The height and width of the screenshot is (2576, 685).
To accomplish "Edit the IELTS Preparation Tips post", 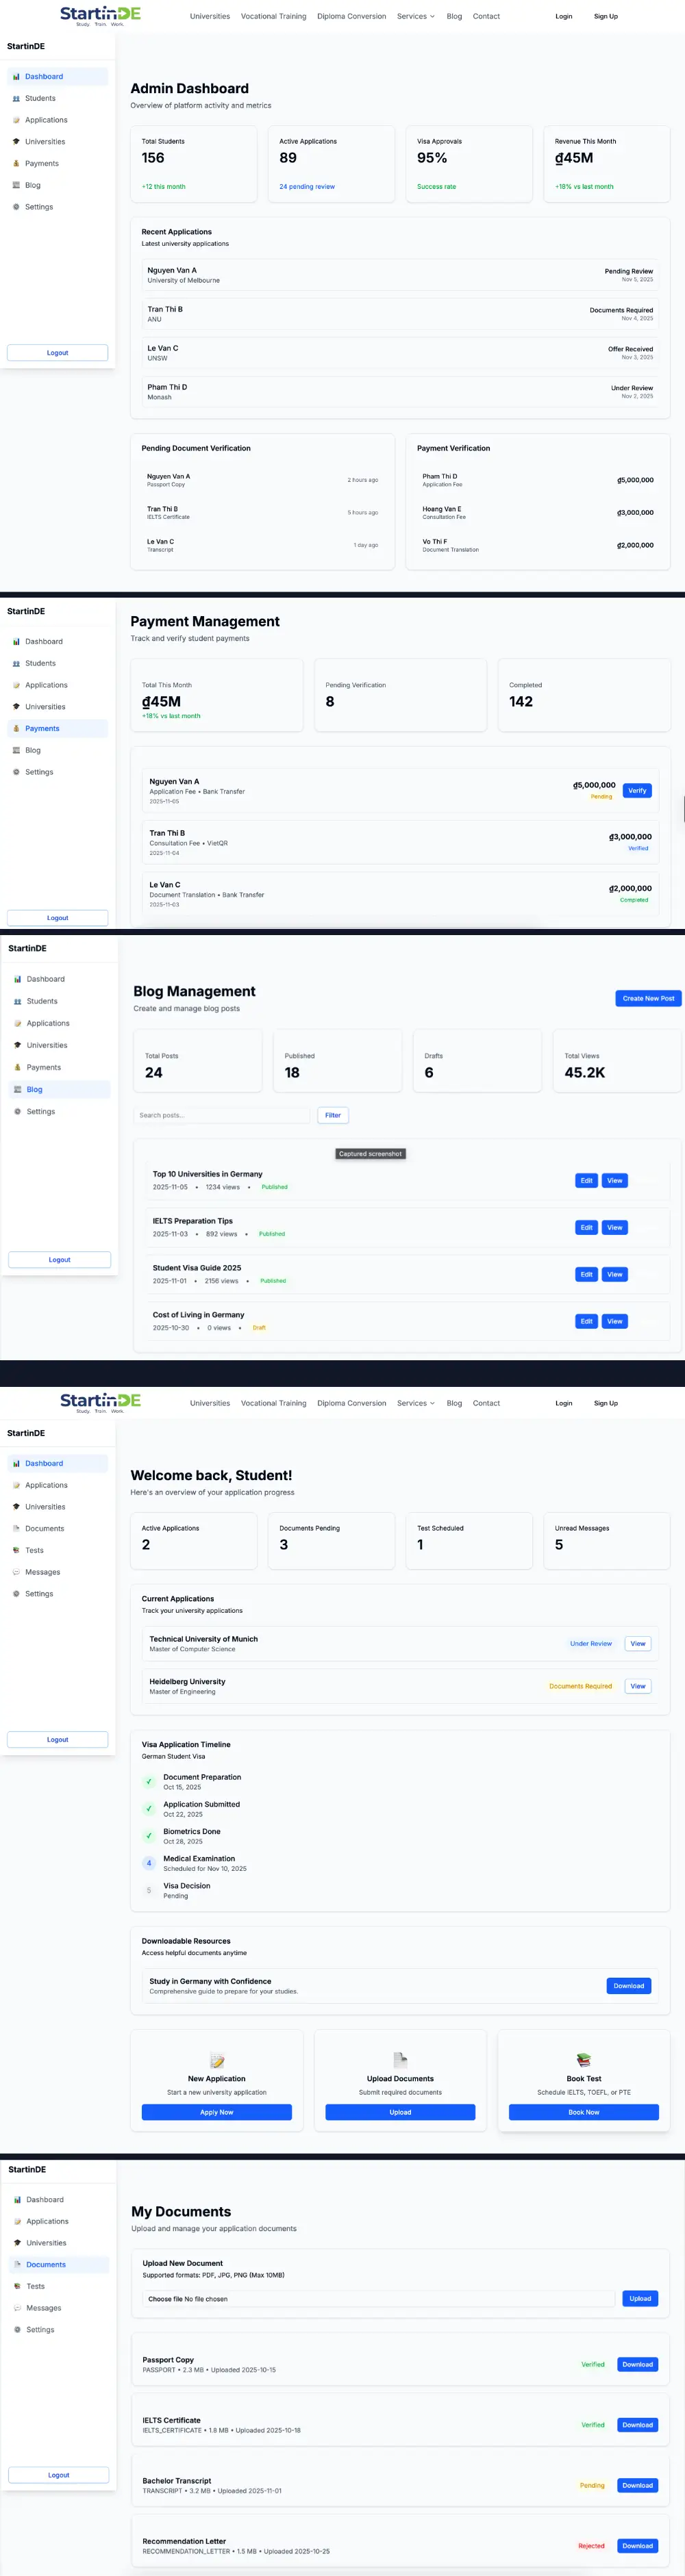I will 586,1228.
